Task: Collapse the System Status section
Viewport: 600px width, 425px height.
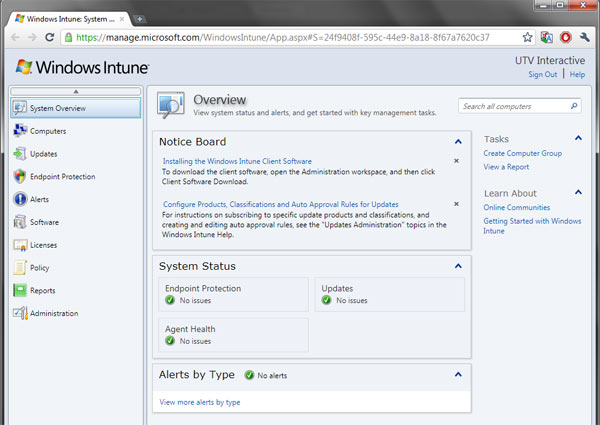Action: [458, 266]
